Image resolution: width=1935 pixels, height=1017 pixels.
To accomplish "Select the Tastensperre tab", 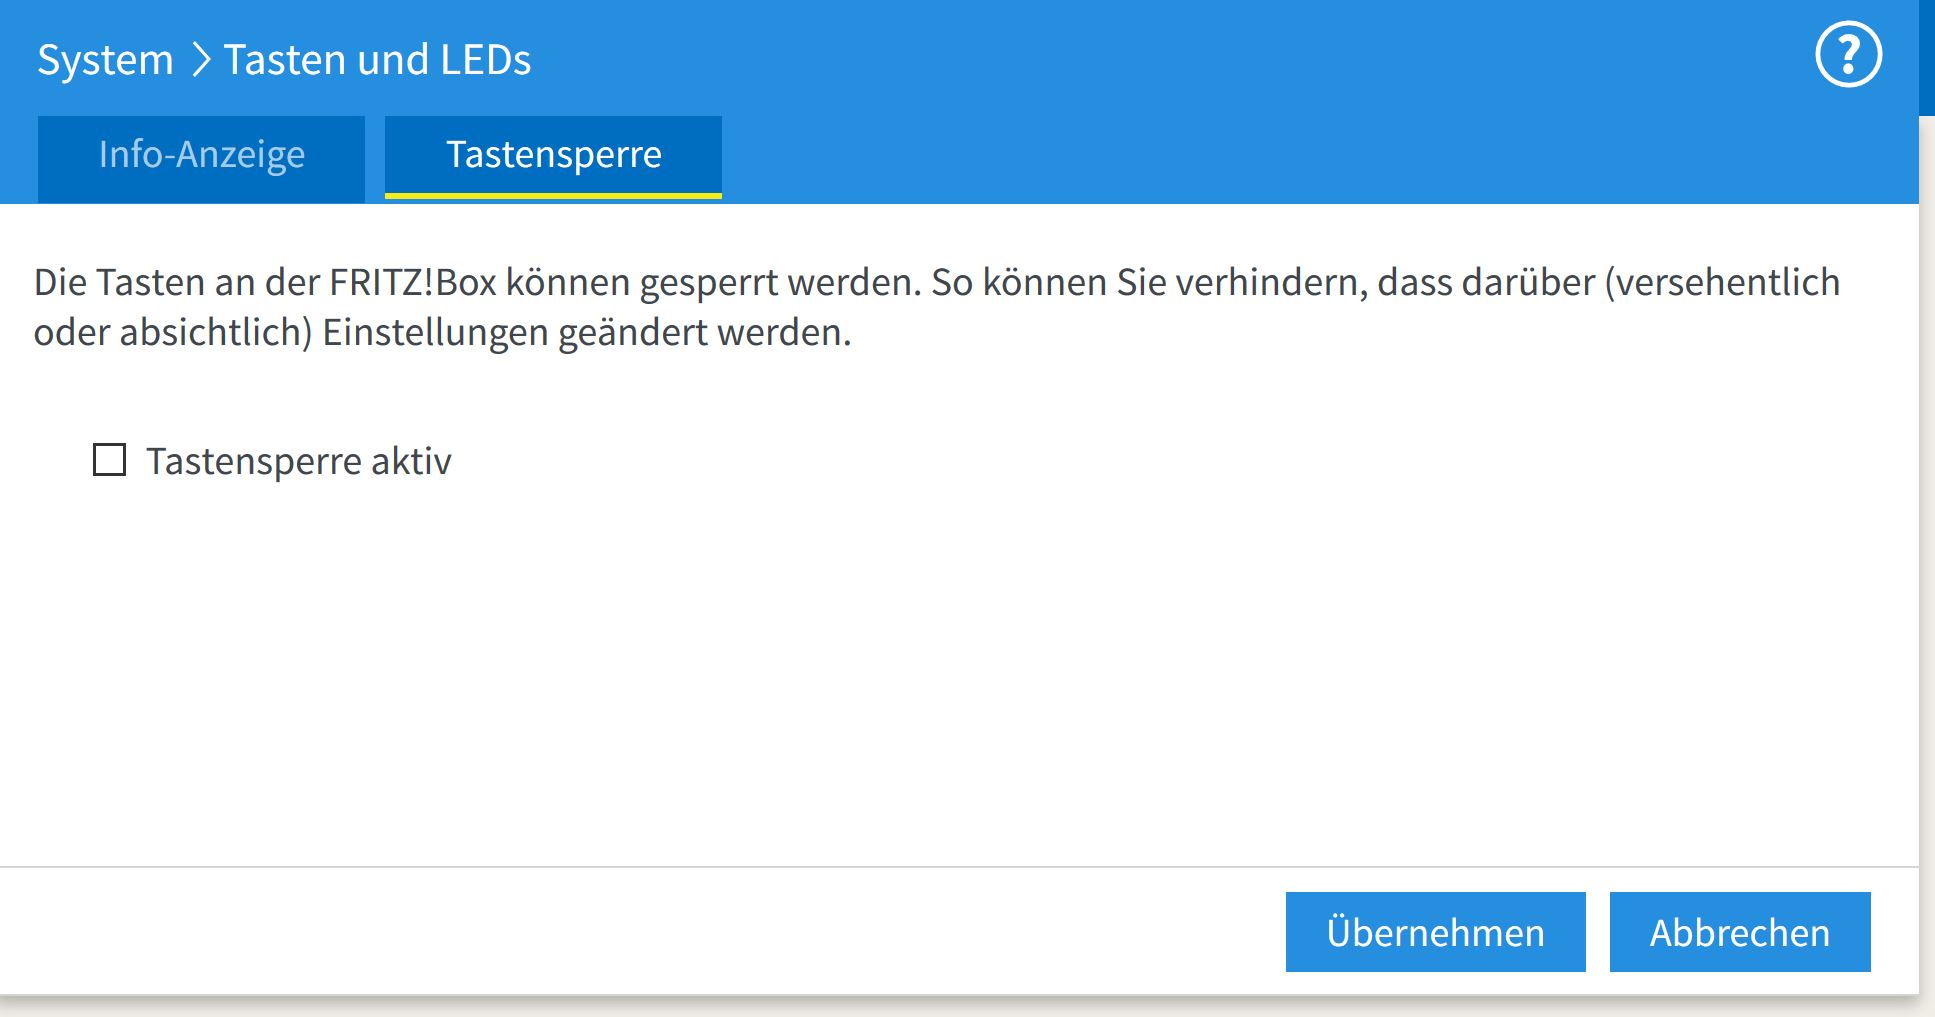I will tap(553, 155).
